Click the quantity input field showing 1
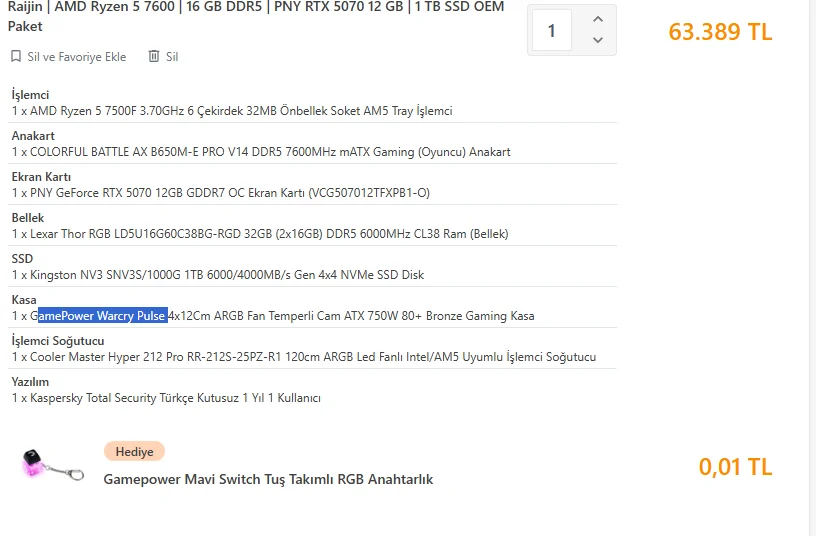This screenshot has width=816, height=536. [552, 30]
